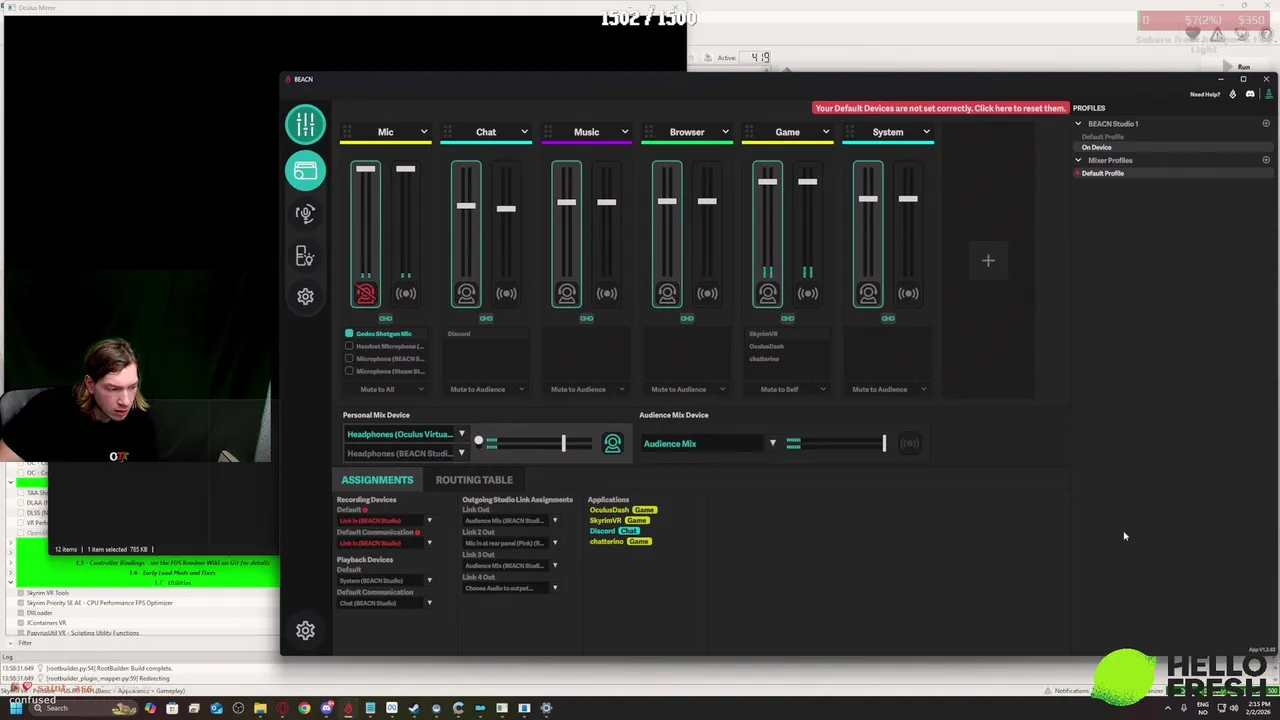Toggle link icon under Browser faders
Viewport: 1280px width, 720px height.
point(687,319)
